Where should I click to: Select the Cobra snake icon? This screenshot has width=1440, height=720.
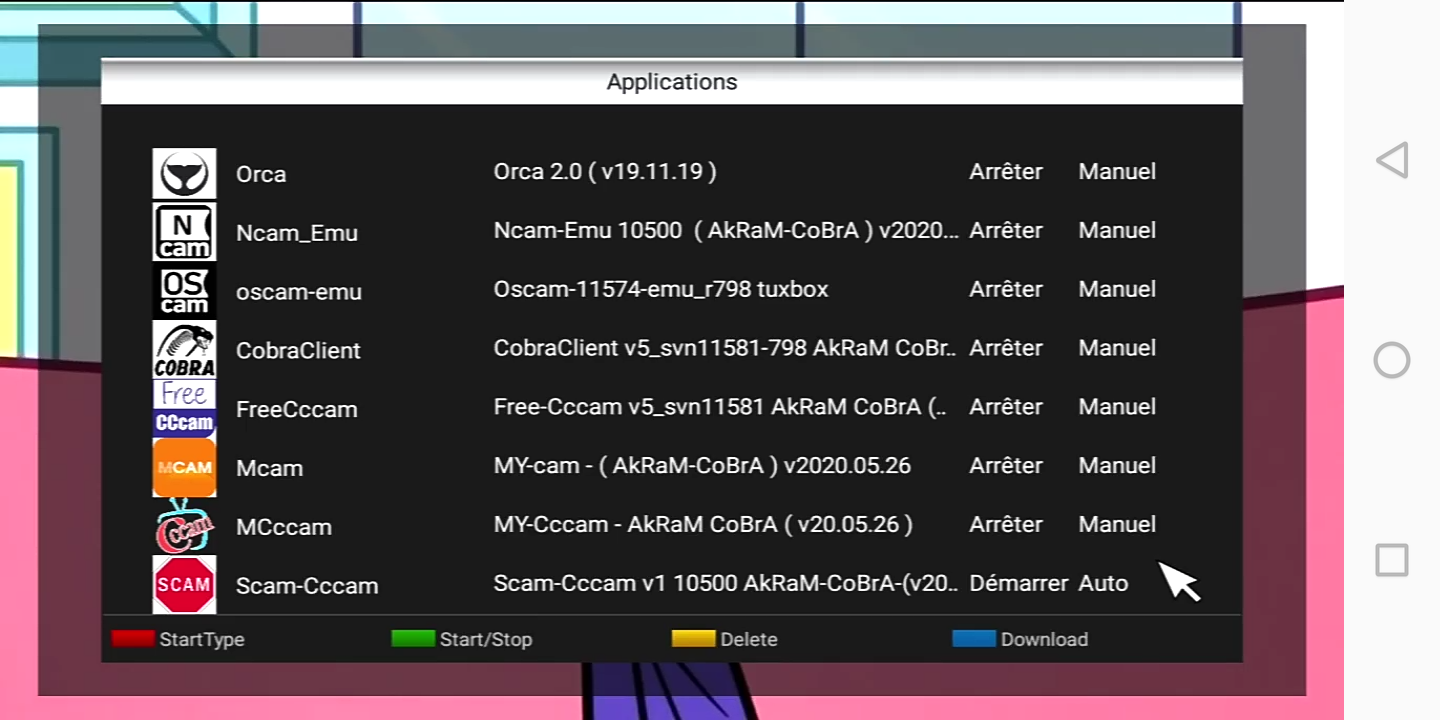coord(184,349)
